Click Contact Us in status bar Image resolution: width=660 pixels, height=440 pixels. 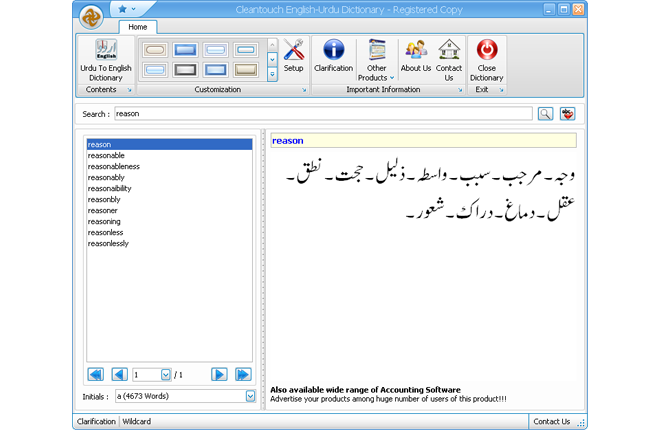tap(551, 421)
